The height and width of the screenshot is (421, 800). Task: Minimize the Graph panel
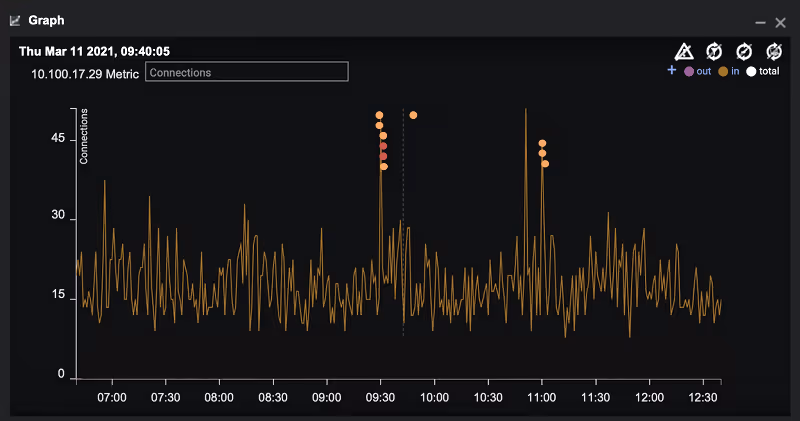point(760,22)
